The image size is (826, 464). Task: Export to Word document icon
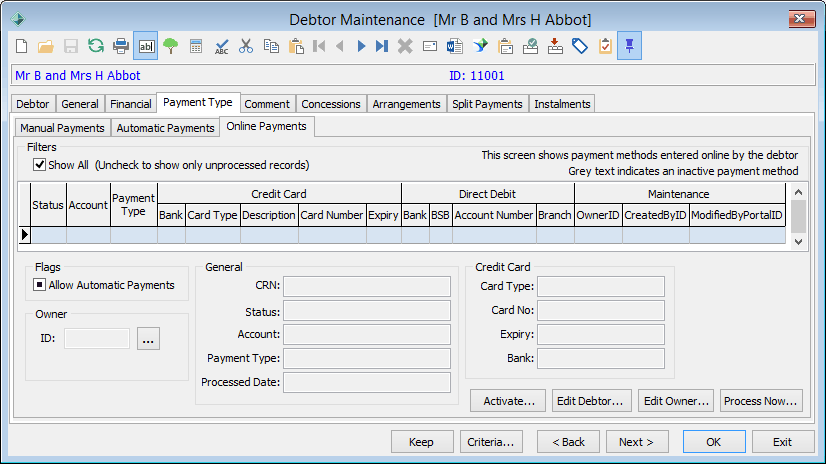pyautogui.click(x=455, y=46)
